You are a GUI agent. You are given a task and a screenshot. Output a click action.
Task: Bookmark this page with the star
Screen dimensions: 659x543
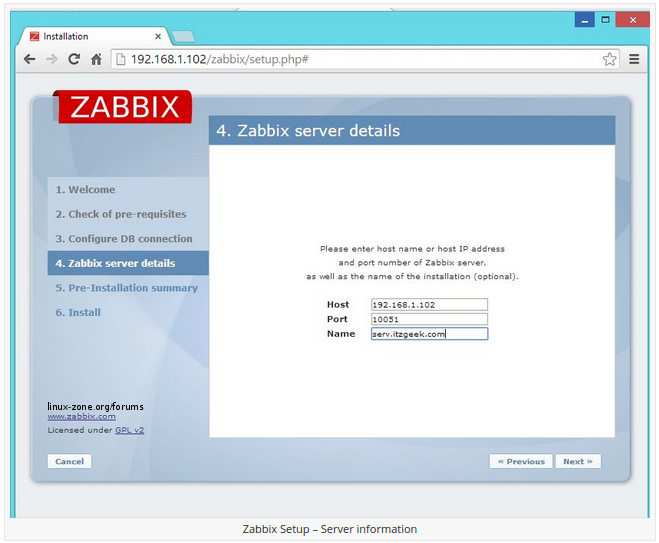(609, 60)
